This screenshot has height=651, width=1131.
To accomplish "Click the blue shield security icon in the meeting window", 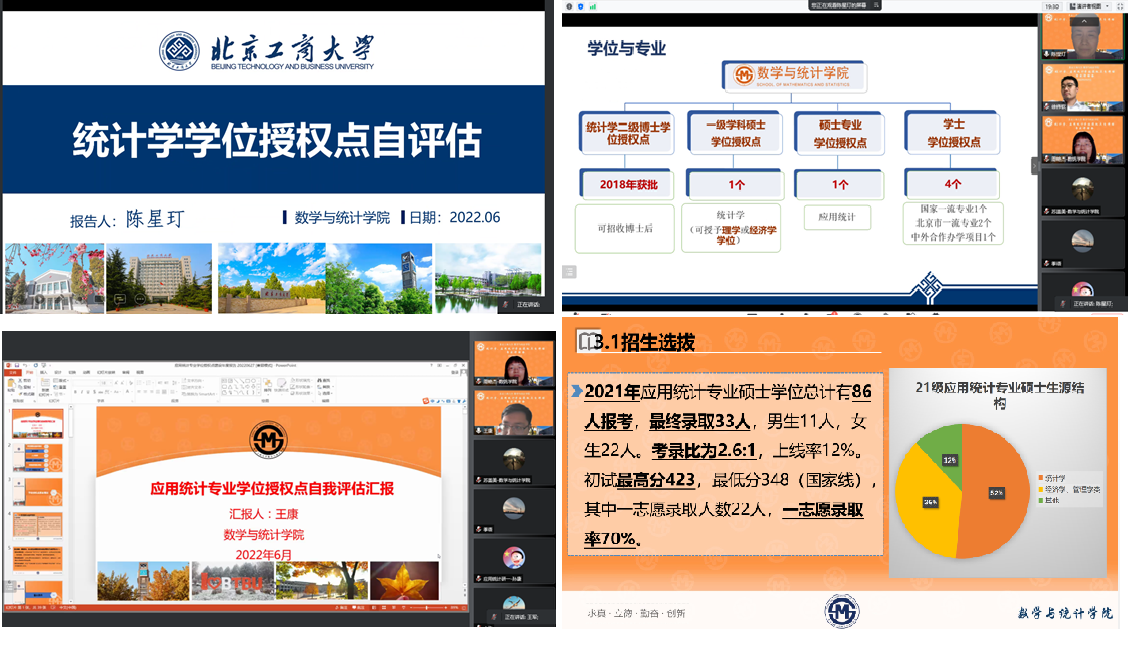I will (x=579, y=6).
